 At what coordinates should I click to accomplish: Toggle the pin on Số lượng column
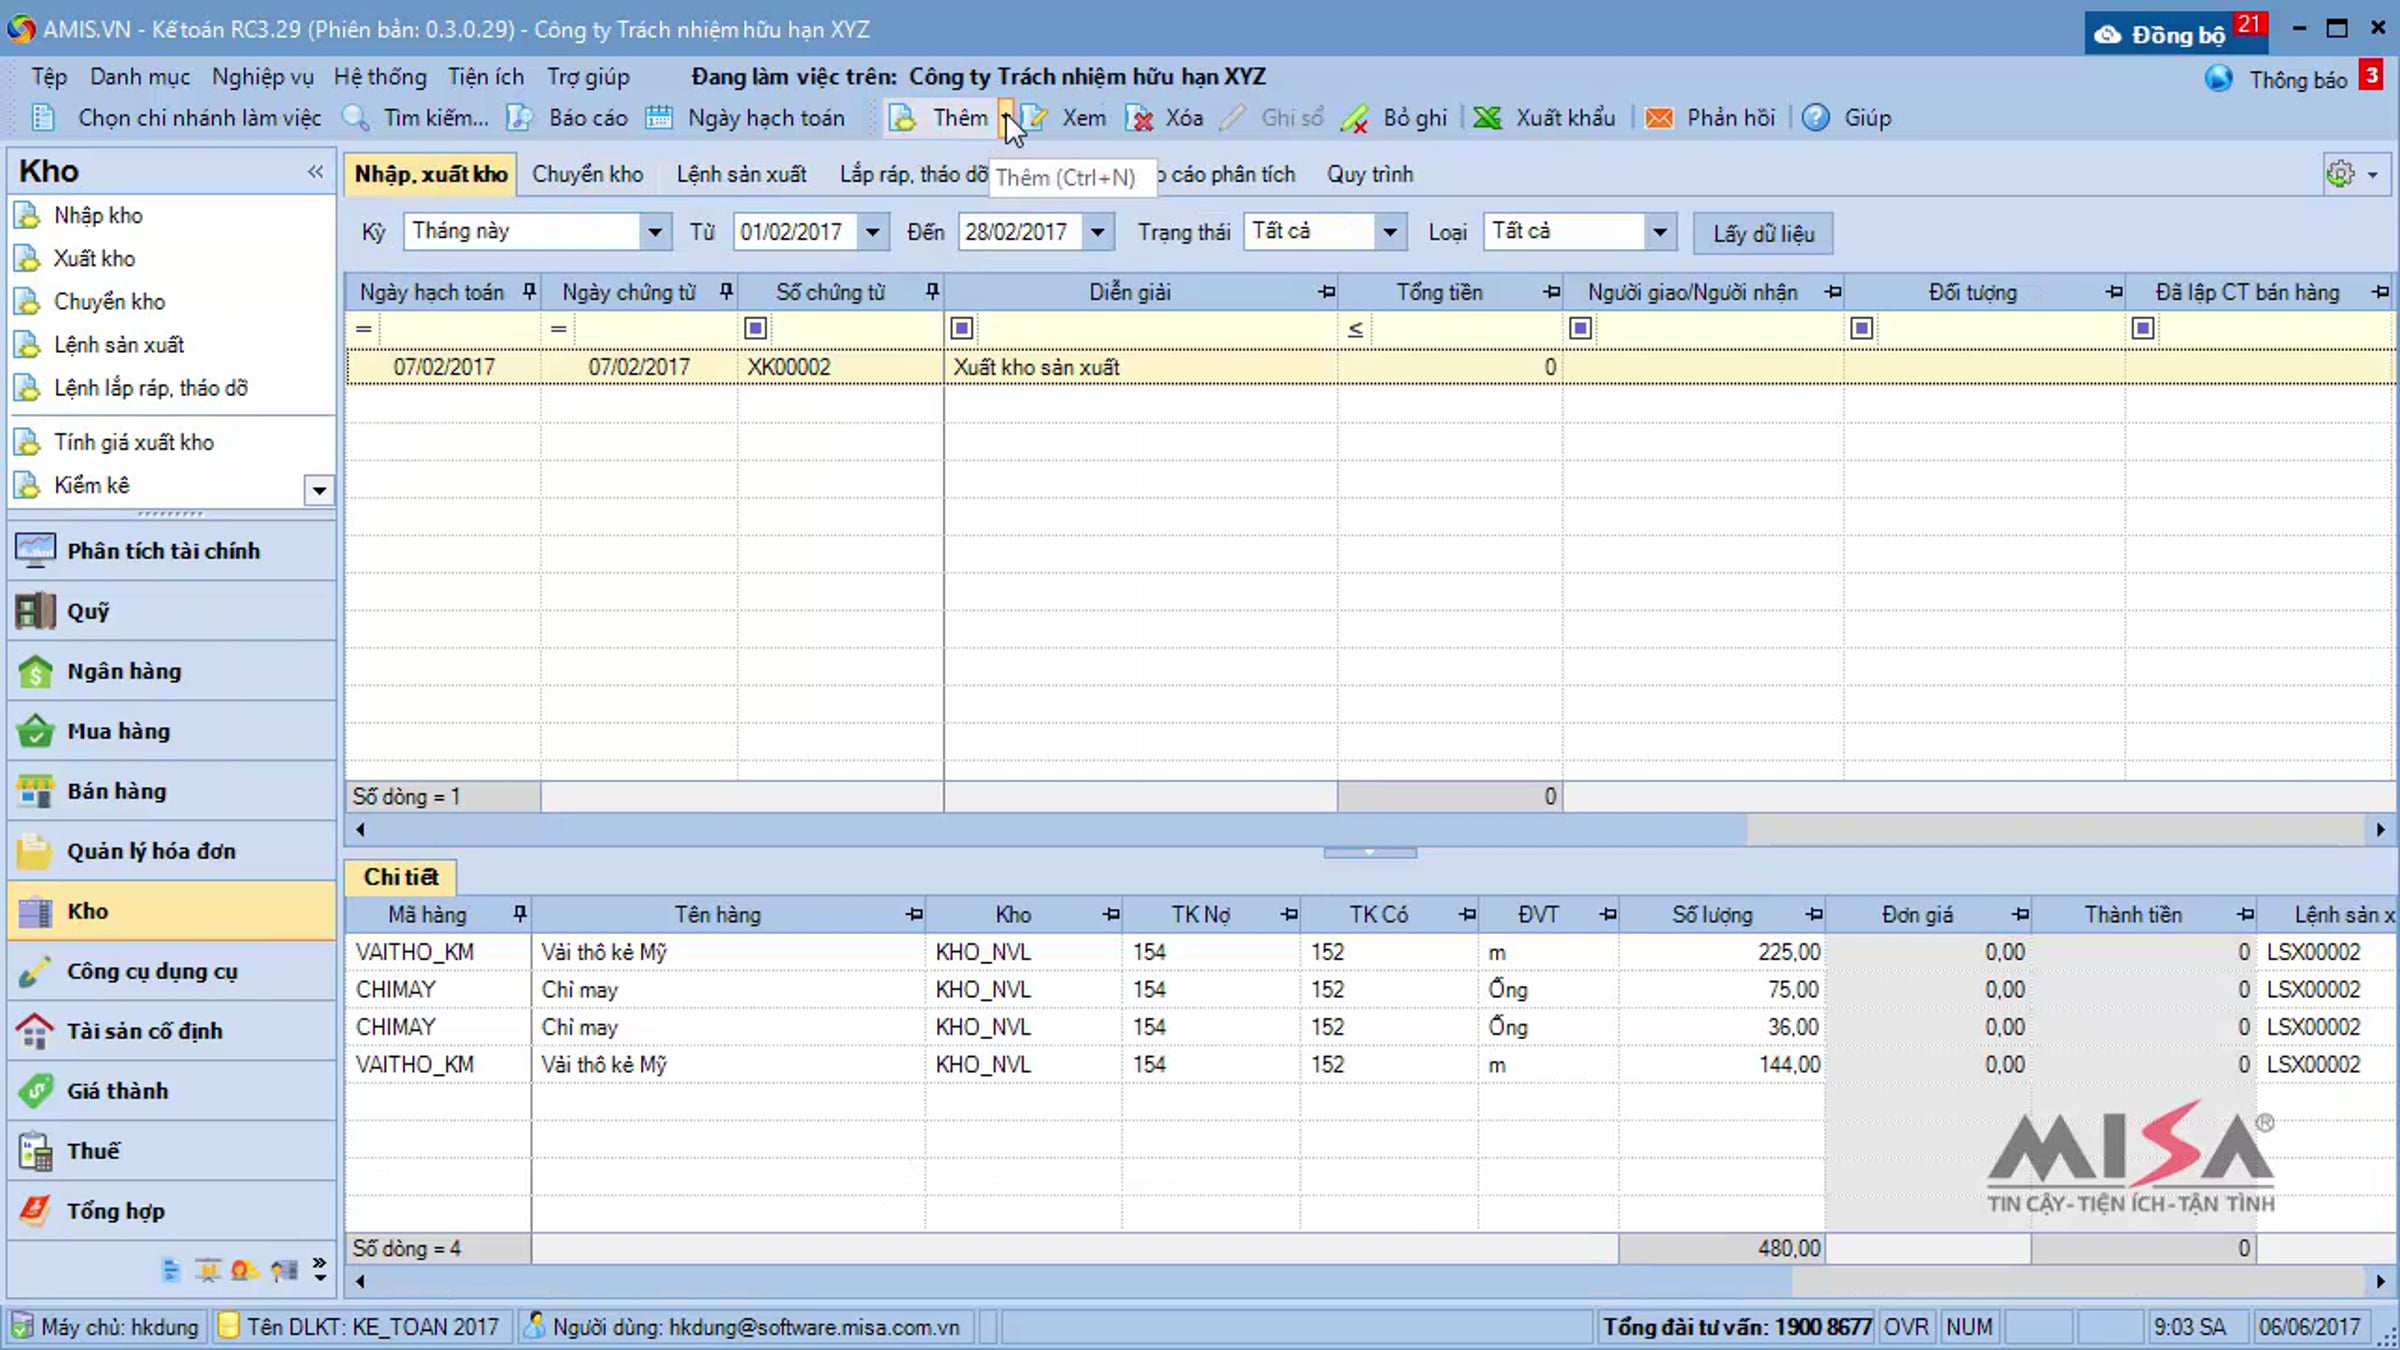pos(1814,914)
